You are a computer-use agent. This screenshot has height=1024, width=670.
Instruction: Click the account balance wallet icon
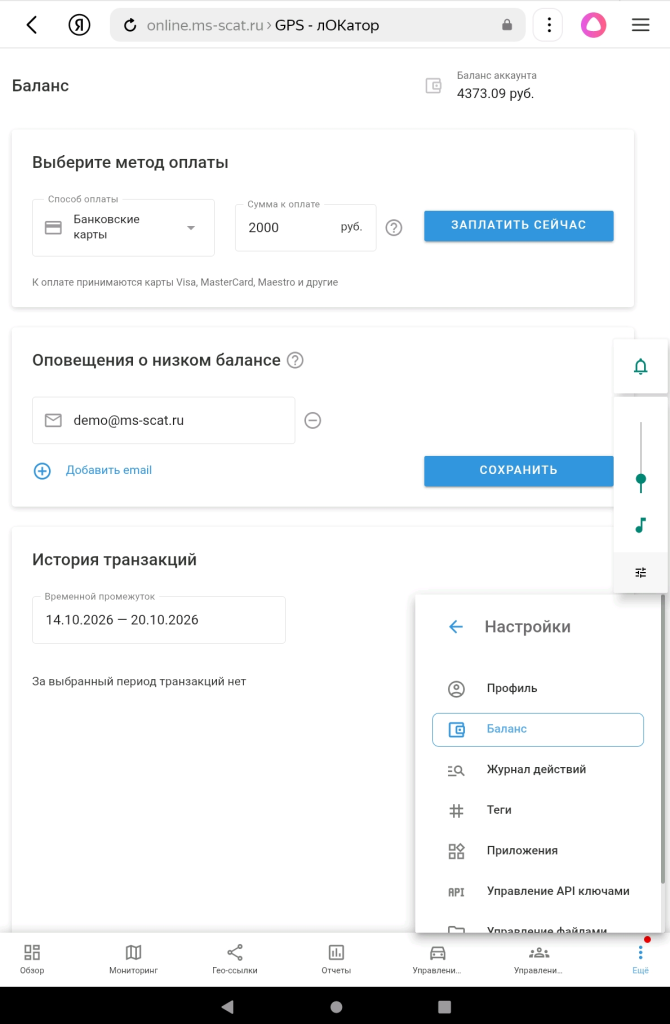click(x=434, y=86)
